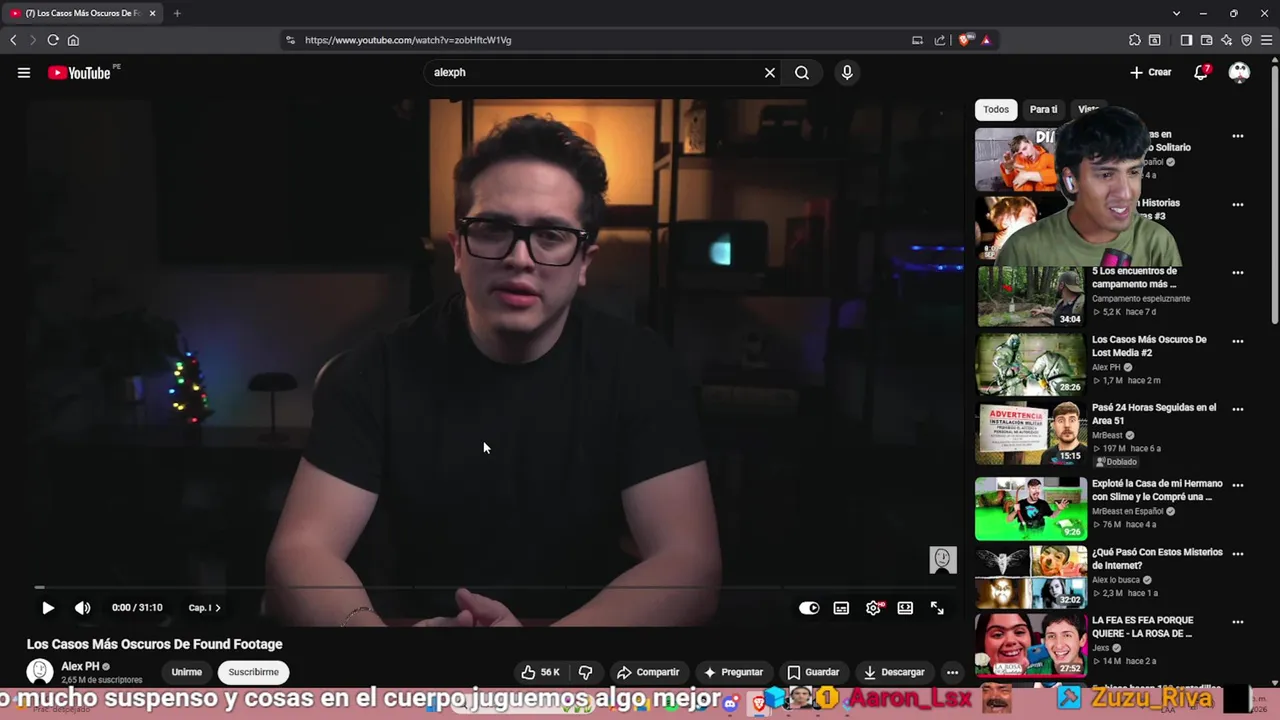Open 'Pasé 24 Horas Seguidas en el Area 51' title
The width and height of the screenshot is (1280, 720).
[x=1154, y=414]
